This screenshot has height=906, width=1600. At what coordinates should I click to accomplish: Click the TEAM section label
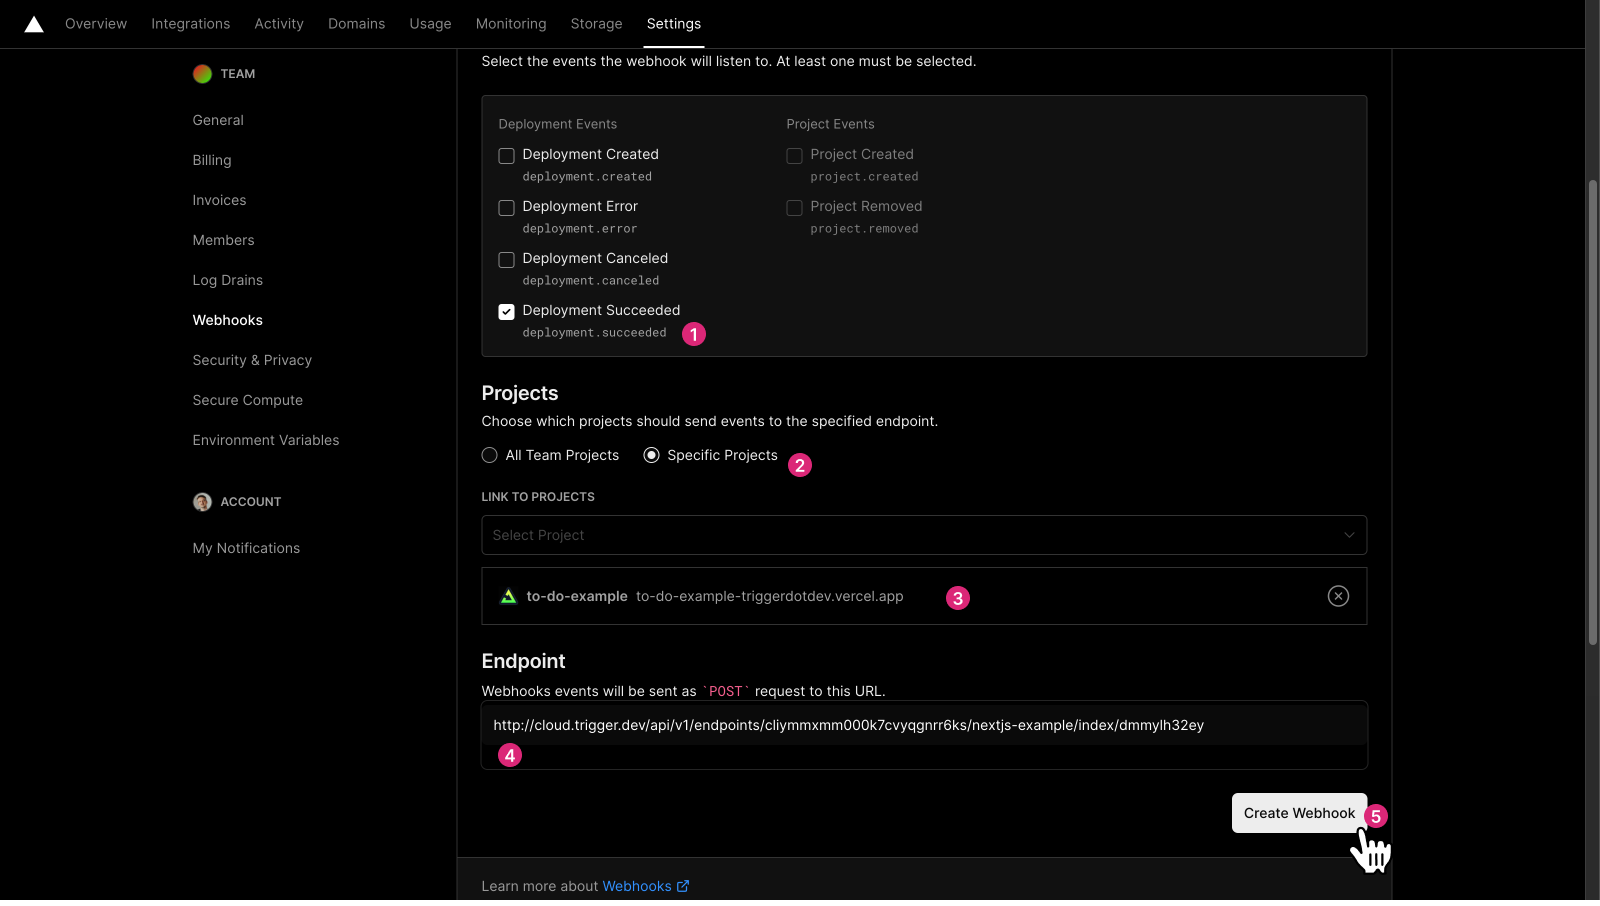click(x=238, y=74)
